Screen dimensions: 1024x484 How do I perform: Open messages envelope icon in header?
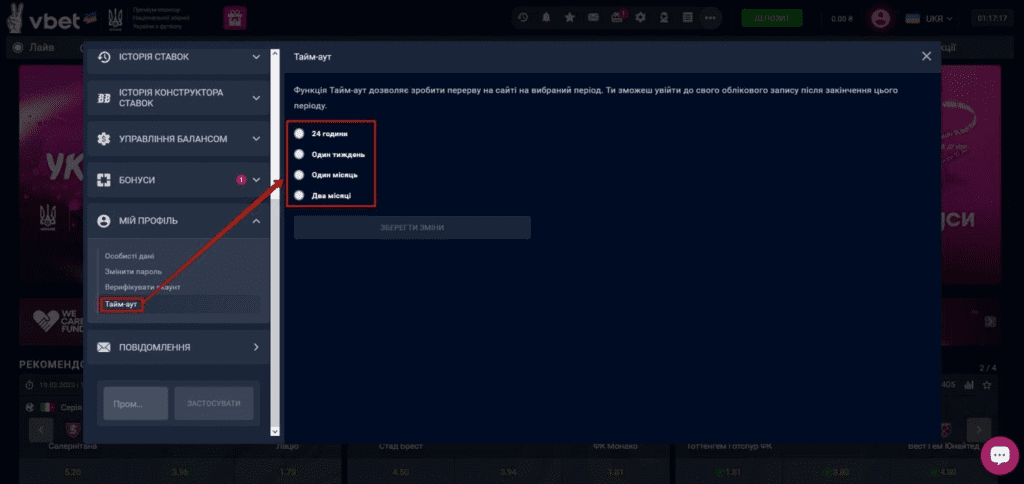tap(593, 18)
